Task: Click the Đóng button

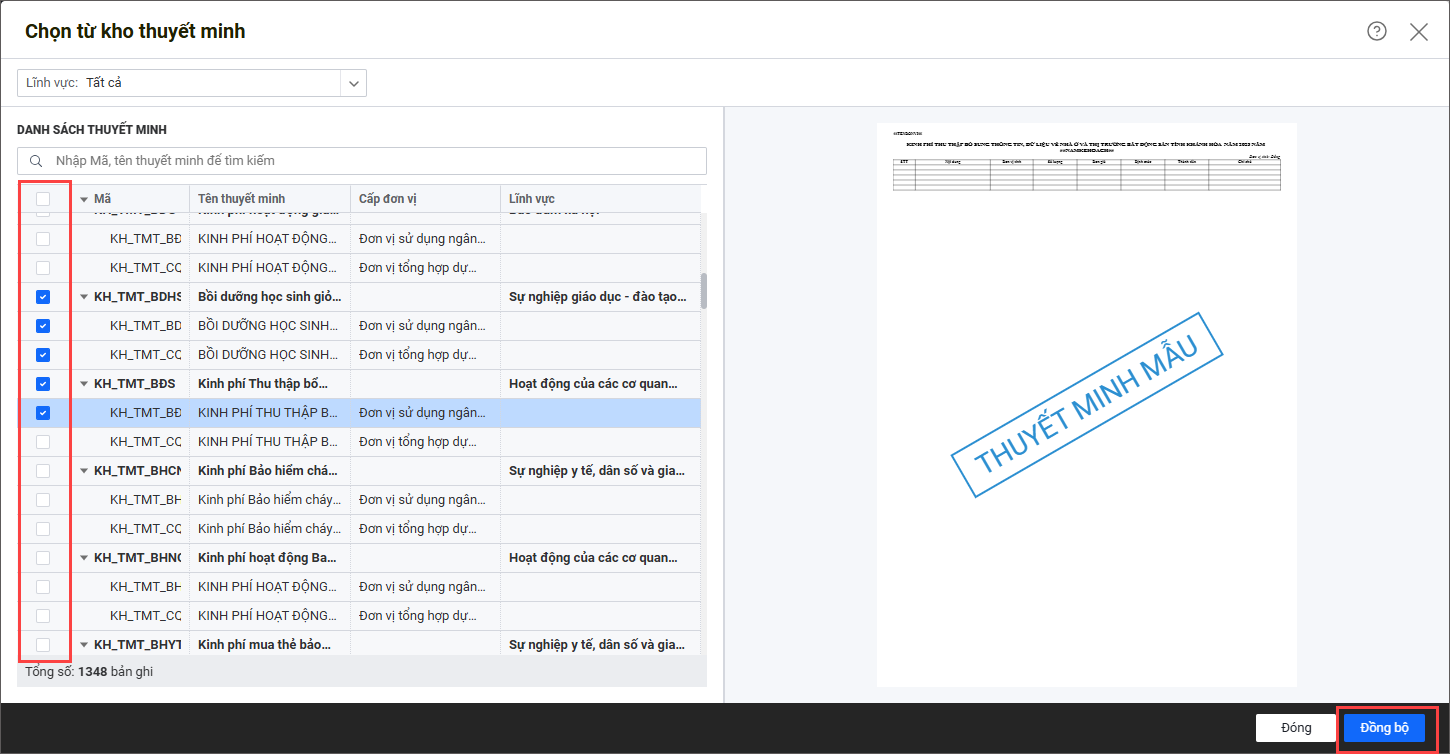Action: pos(1296,728)
